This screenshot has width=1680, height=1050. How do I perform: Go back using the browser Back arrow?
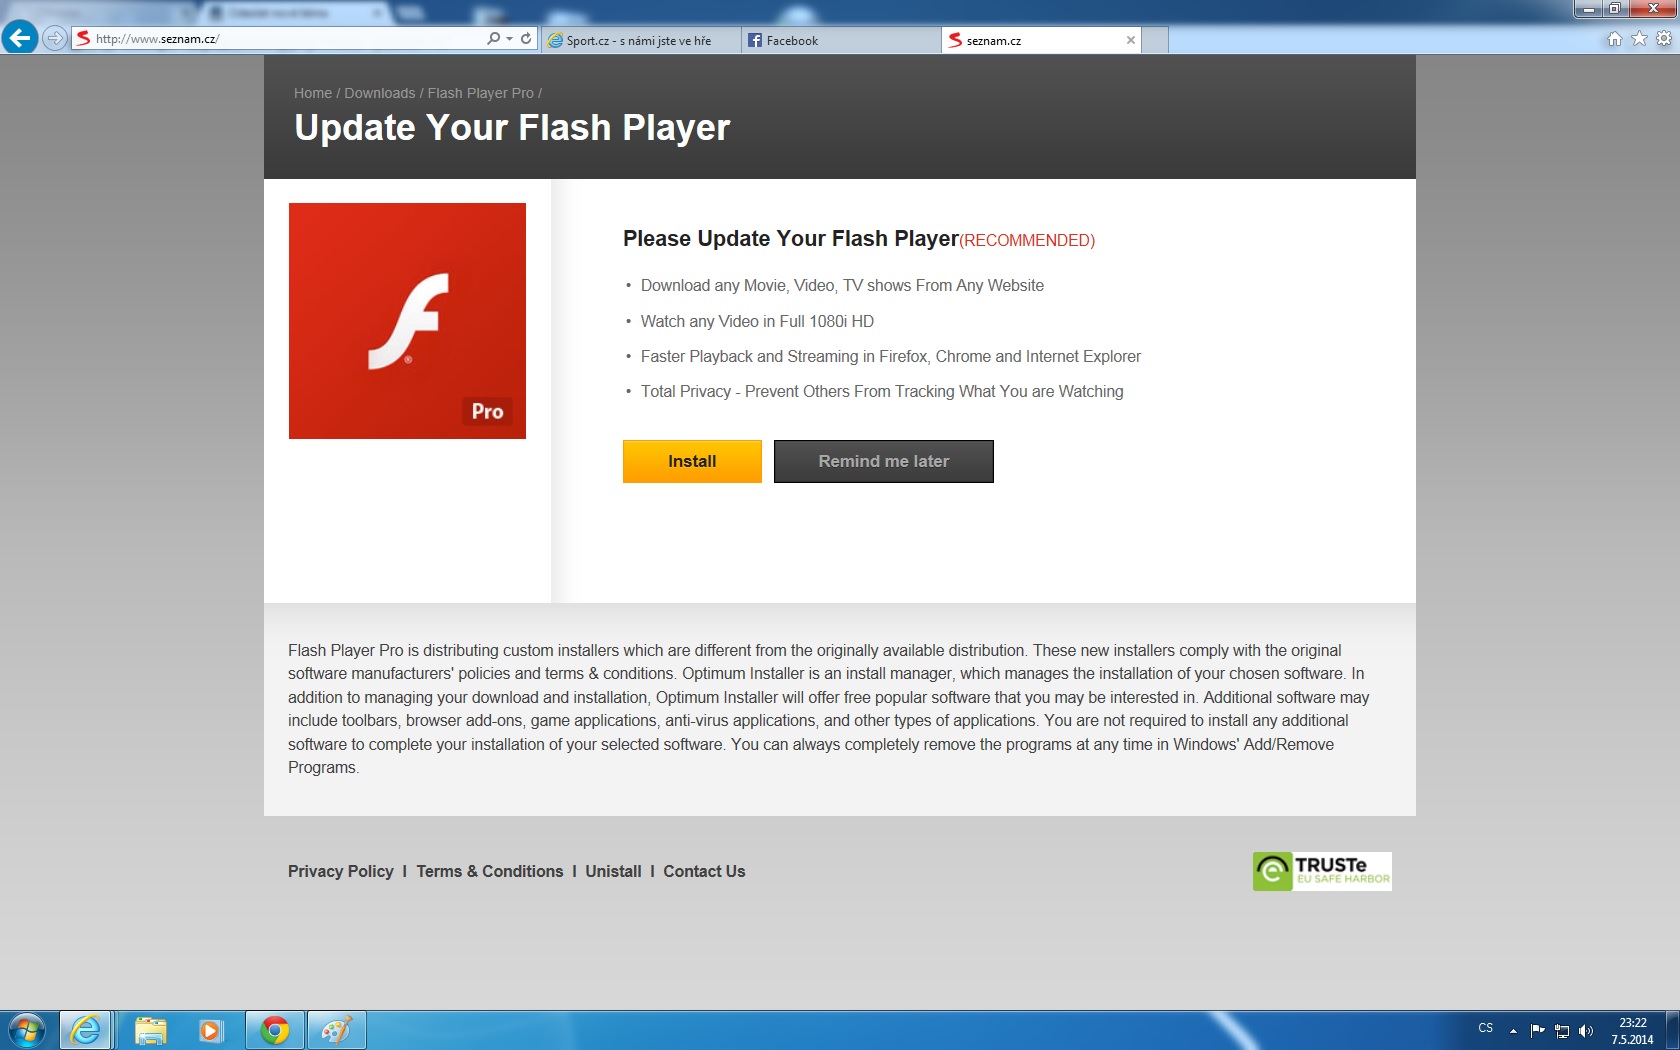coord(19,38)
